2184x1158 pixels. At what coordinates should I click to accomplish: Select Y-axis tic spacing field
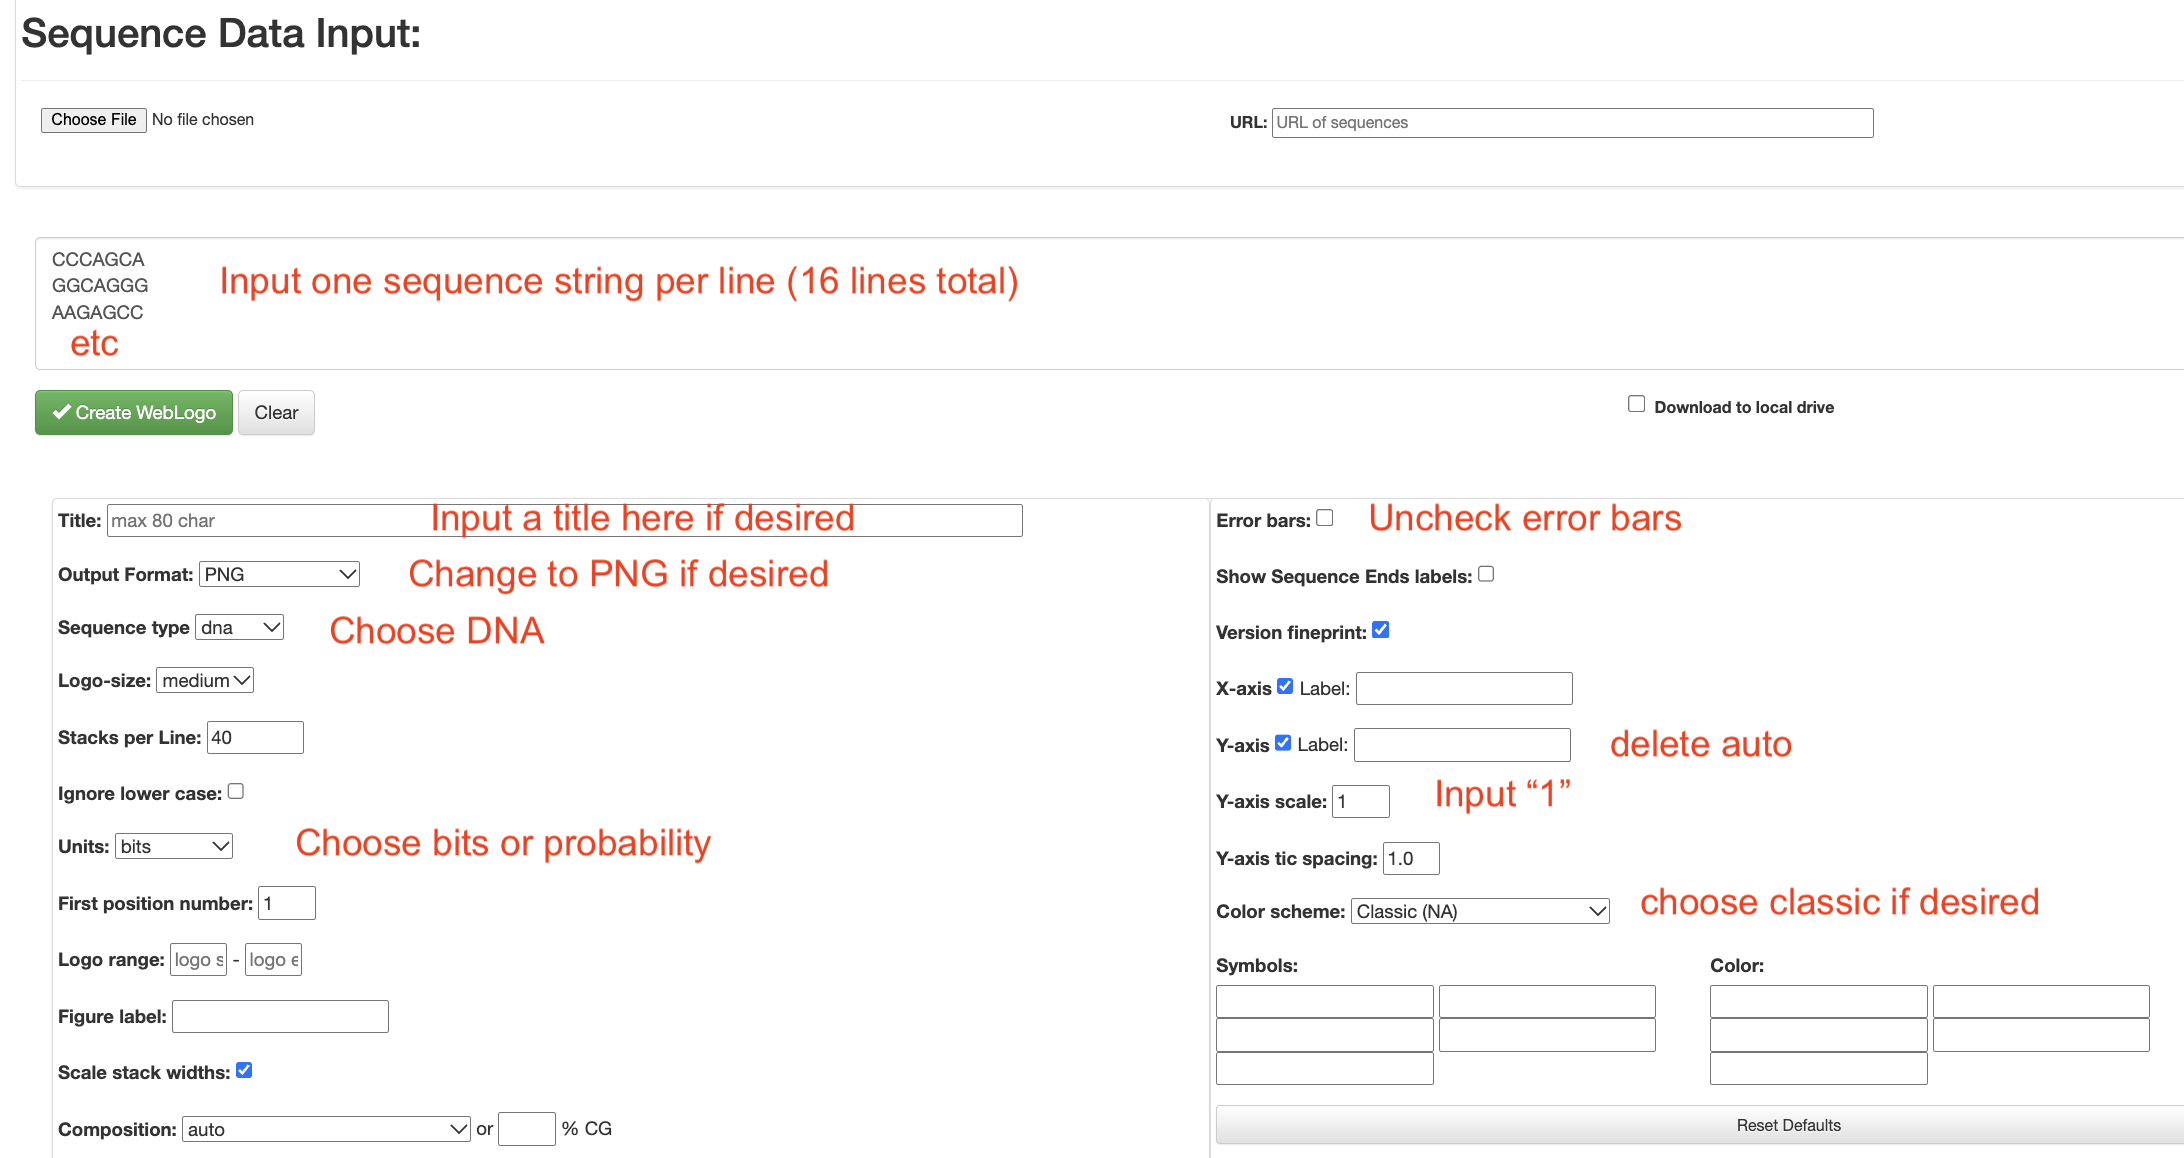click(x=1411, y=858)
